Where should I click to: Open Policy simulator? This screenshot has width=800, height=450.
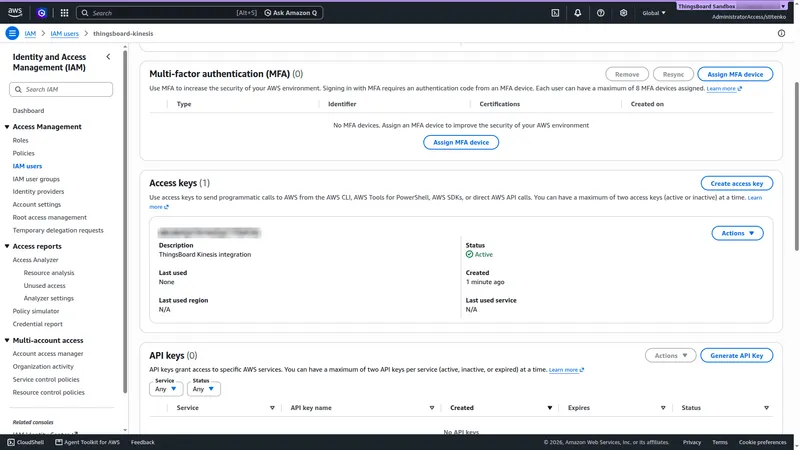(36, 311)
